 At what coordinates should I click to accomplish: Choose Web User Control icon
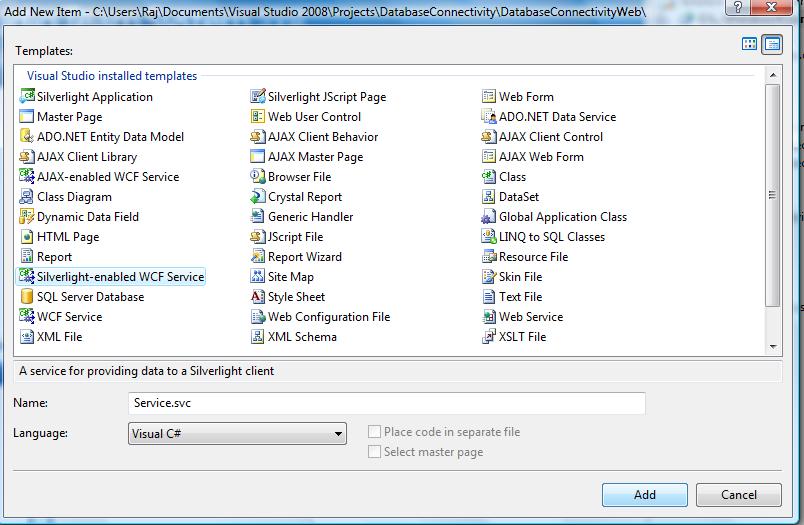click(x=257, y=116)
